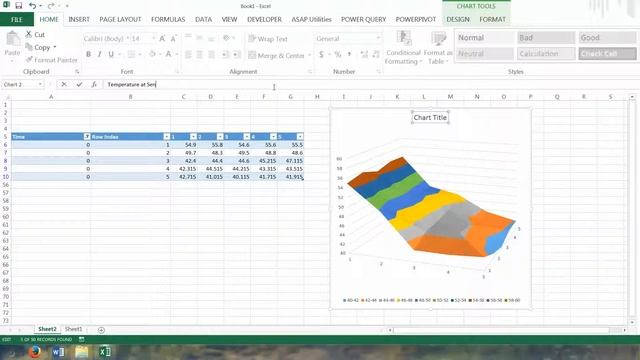Image resolution: width=640 pixels, height=360 pixels.
Task: Increase decimal places
Action: 364,54
